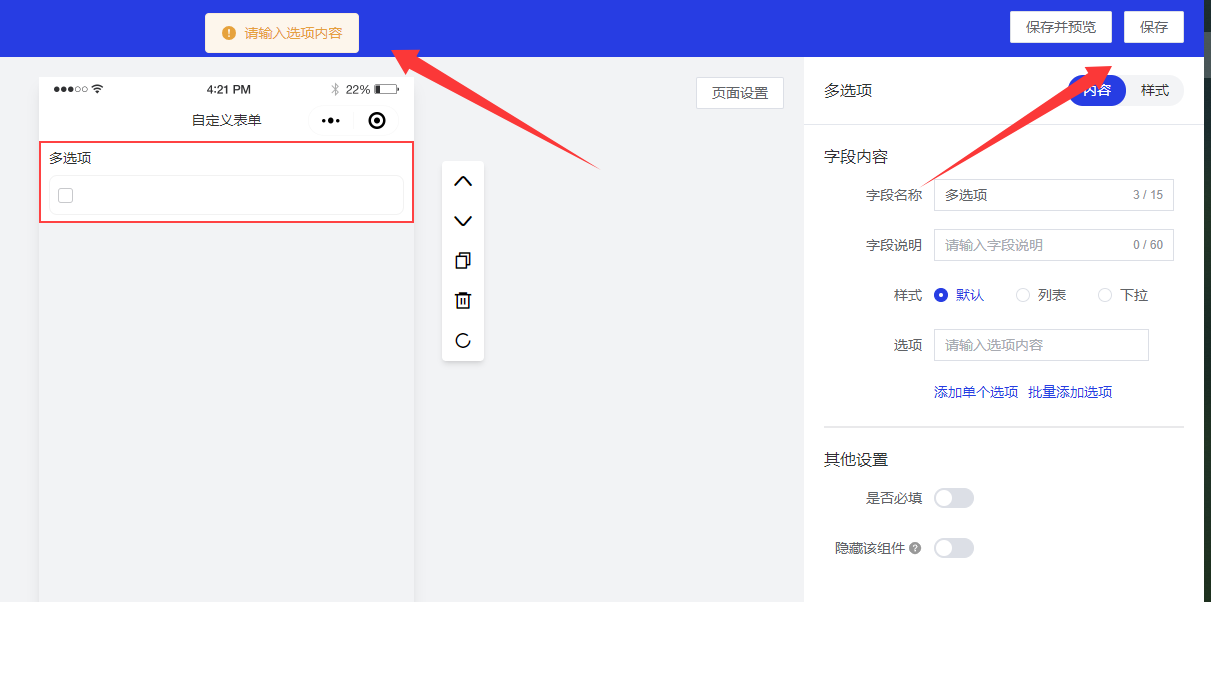Click help icon beside 隐藏该组件

(x=915, y=548)
